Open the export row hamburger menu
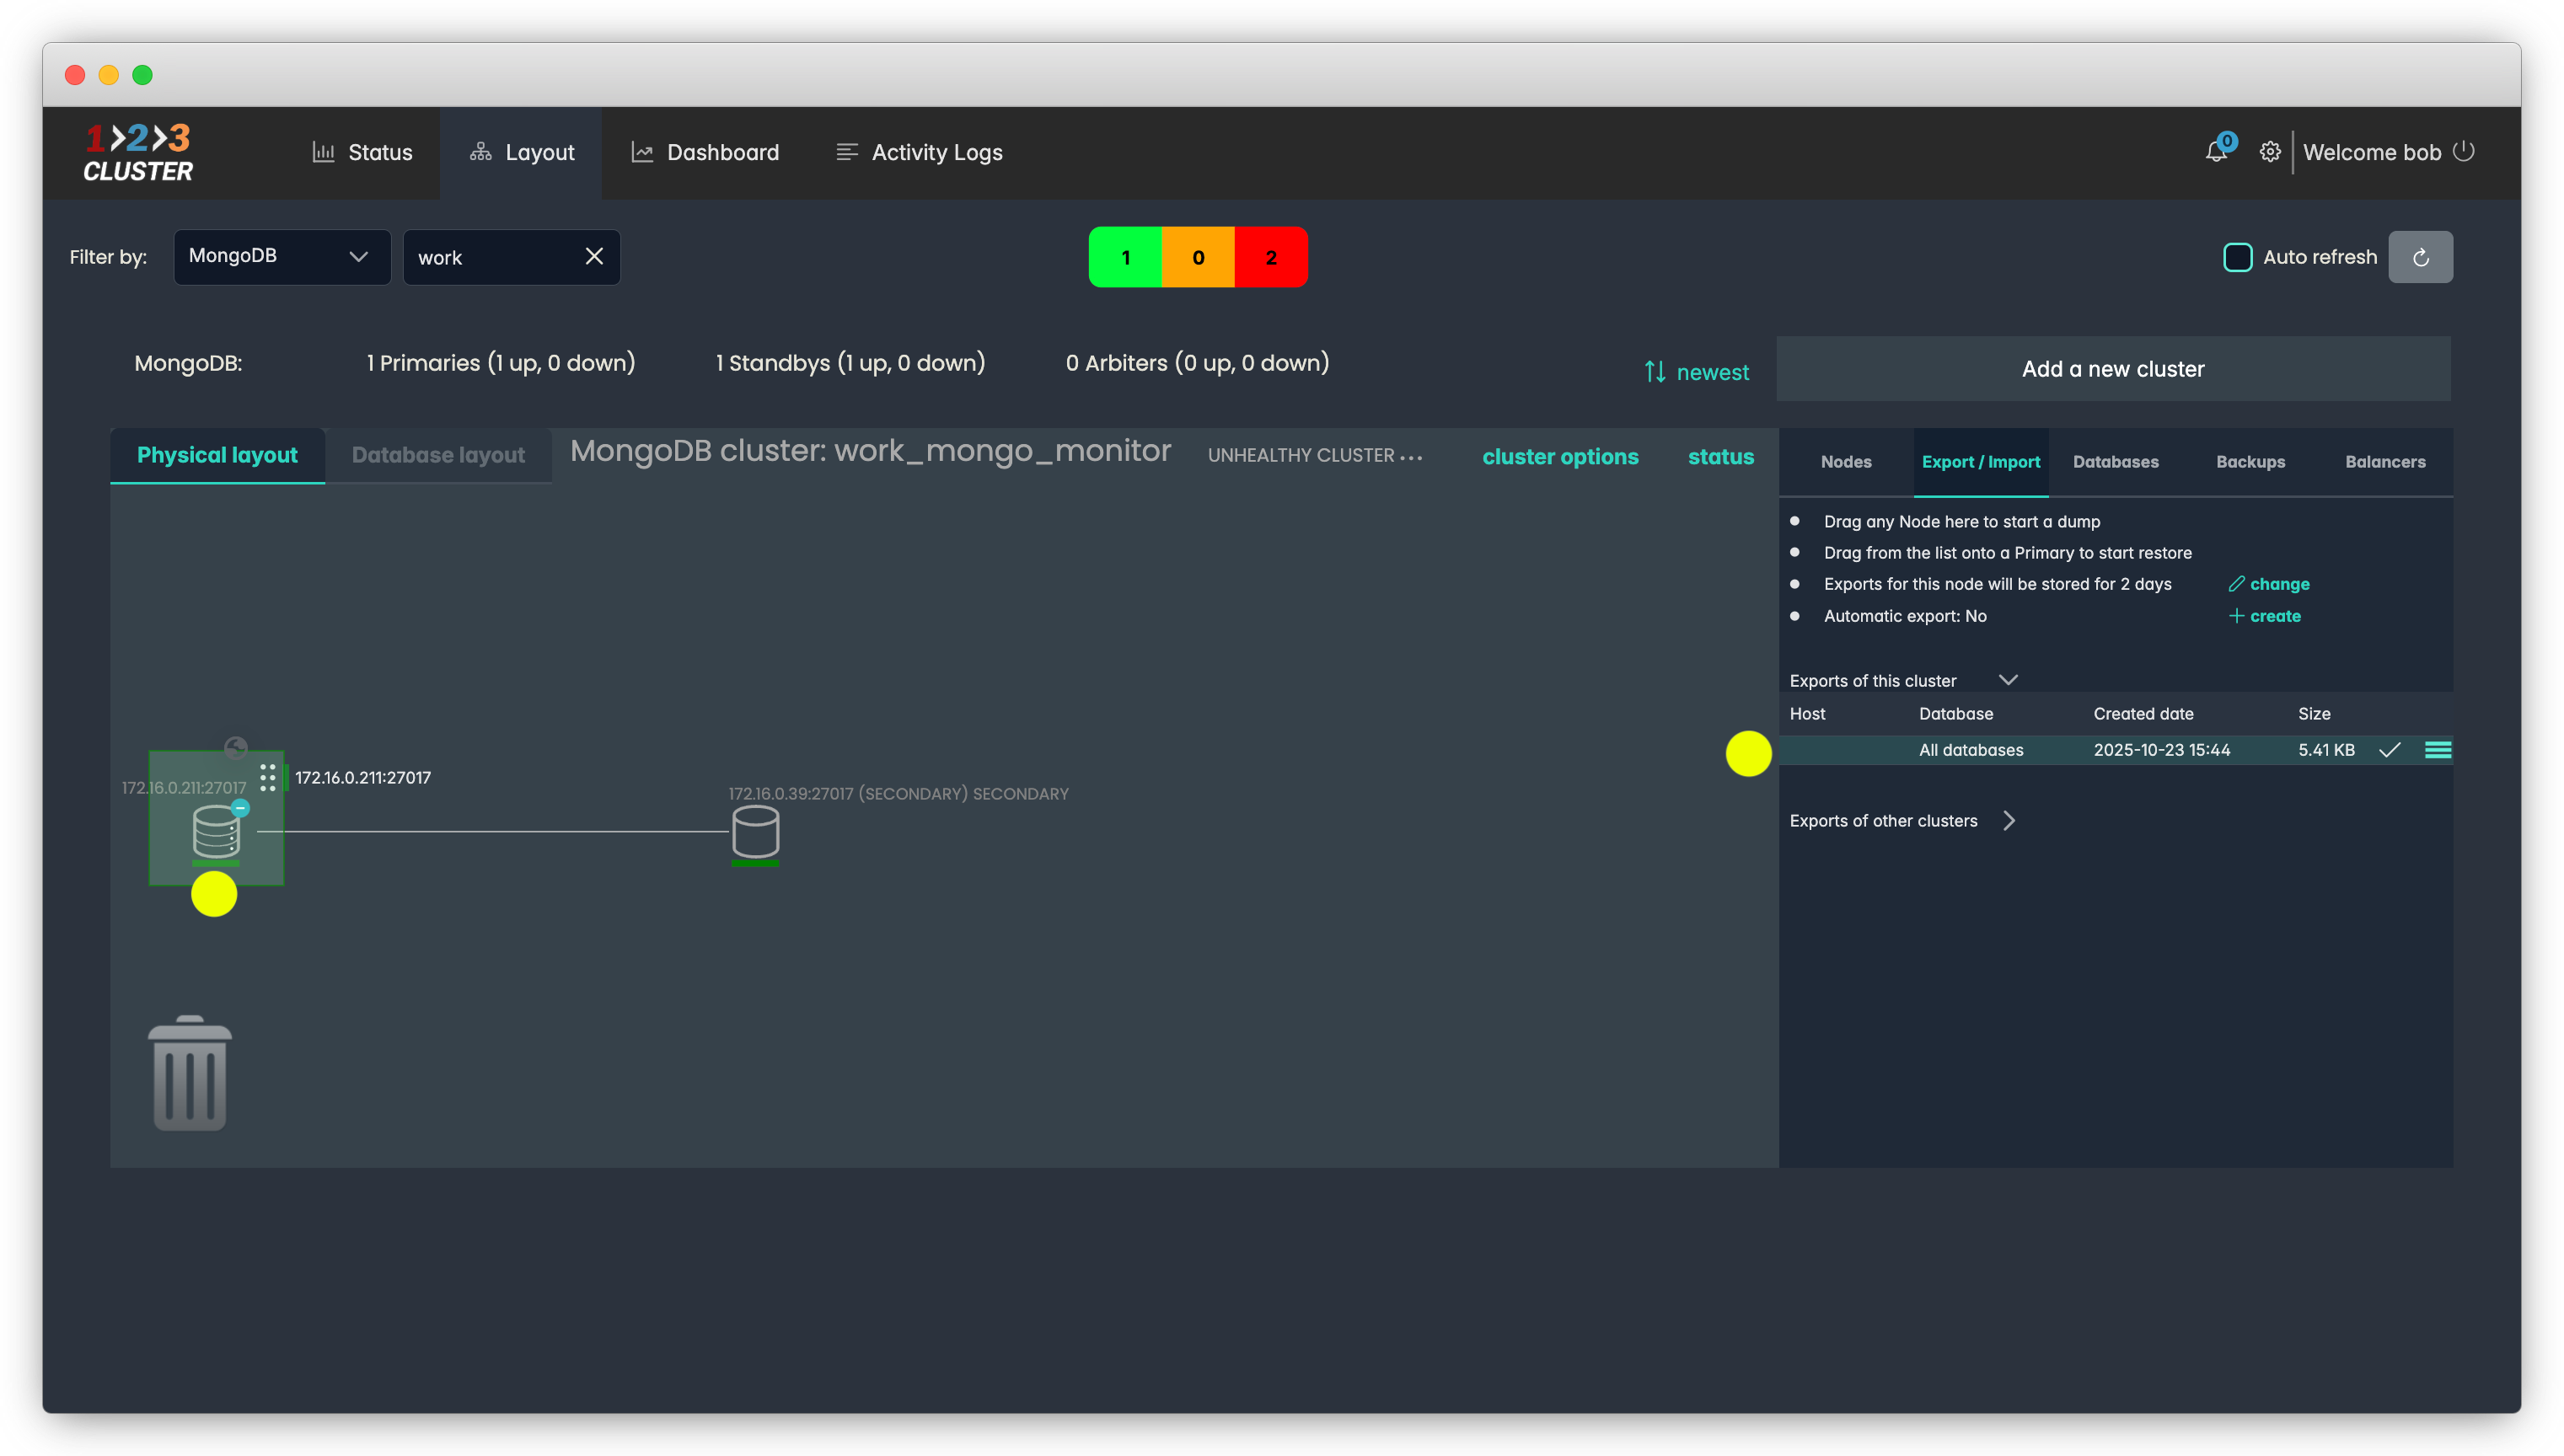The width and height of the screenshot is (2564, 1456). click(x=2437, y=750)
